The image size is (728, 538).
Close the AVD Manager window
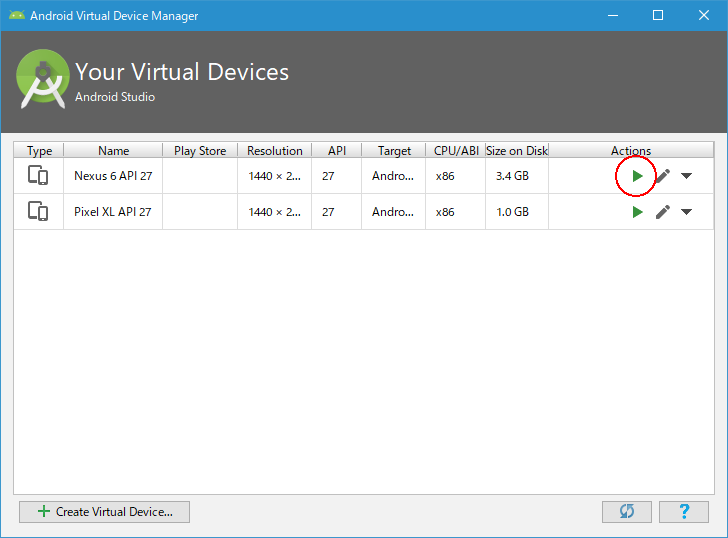tap(703, 15)
